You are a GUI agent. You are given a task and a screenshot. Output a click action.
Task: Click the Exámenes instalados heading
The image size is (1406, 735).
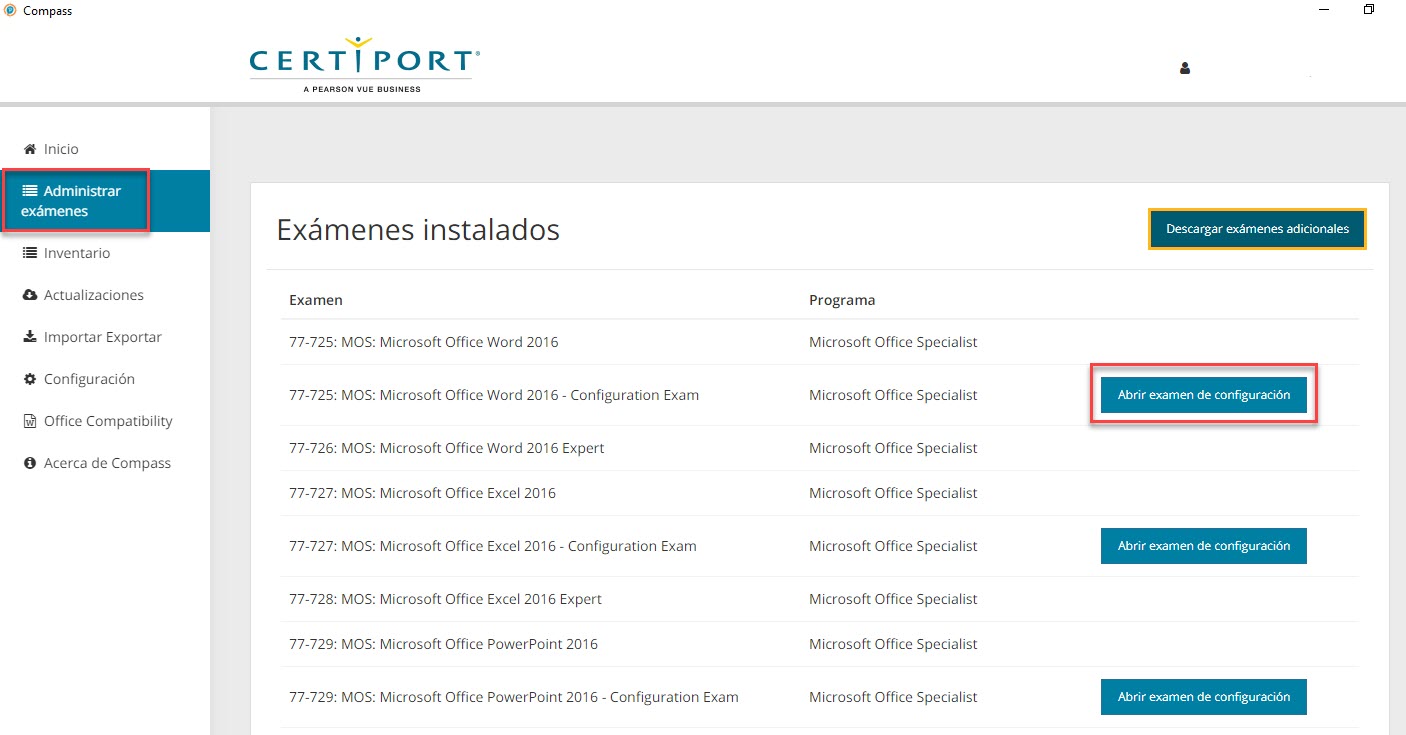(418, 230)
